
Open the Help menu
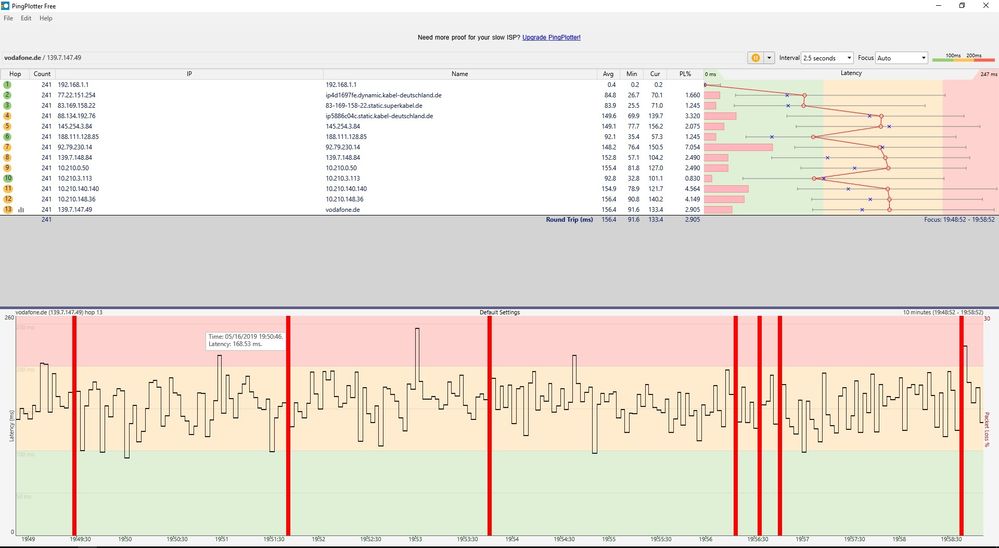[46, 18]
